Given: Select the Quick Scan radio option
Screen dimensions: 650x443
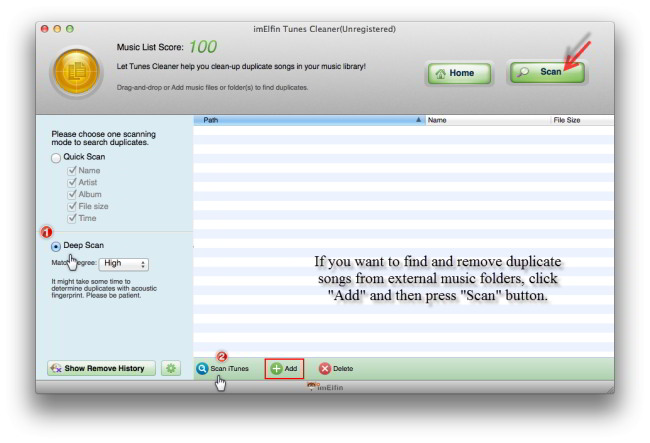Looking at the screenshot, I should [x=56, y=158].
